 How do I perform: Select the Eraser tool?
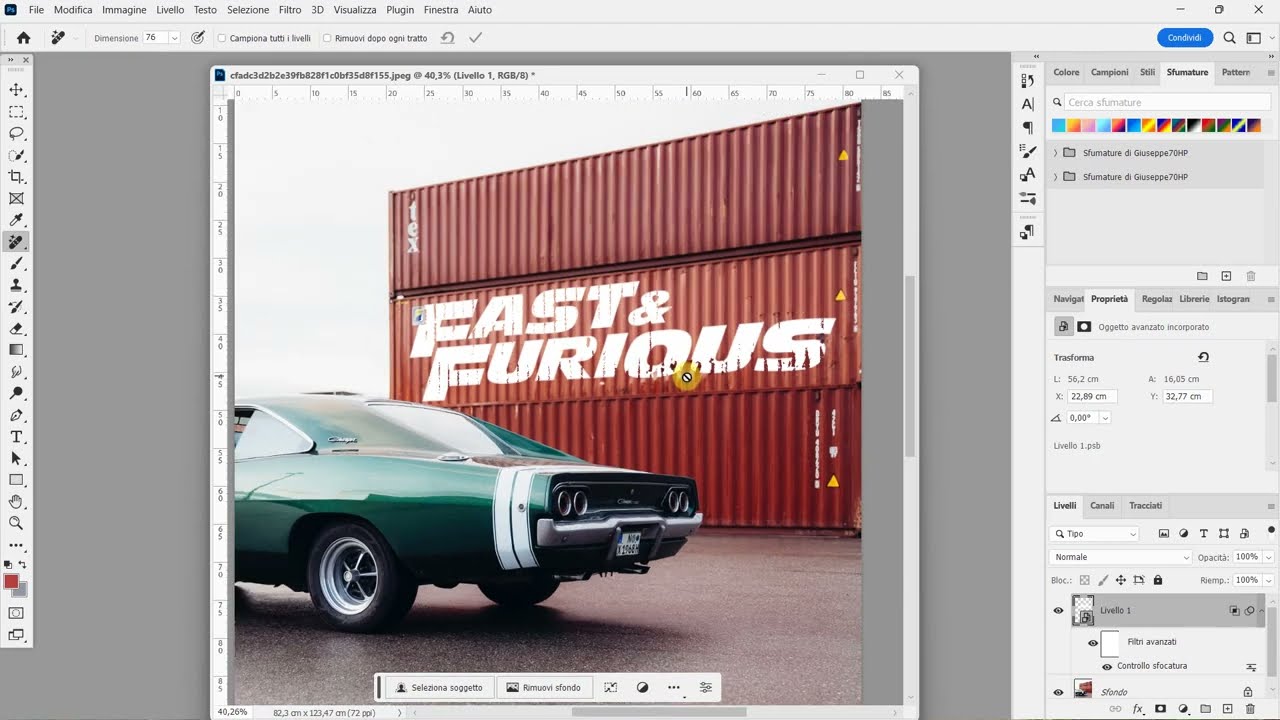pyautogui.click(x=17, y=328)
